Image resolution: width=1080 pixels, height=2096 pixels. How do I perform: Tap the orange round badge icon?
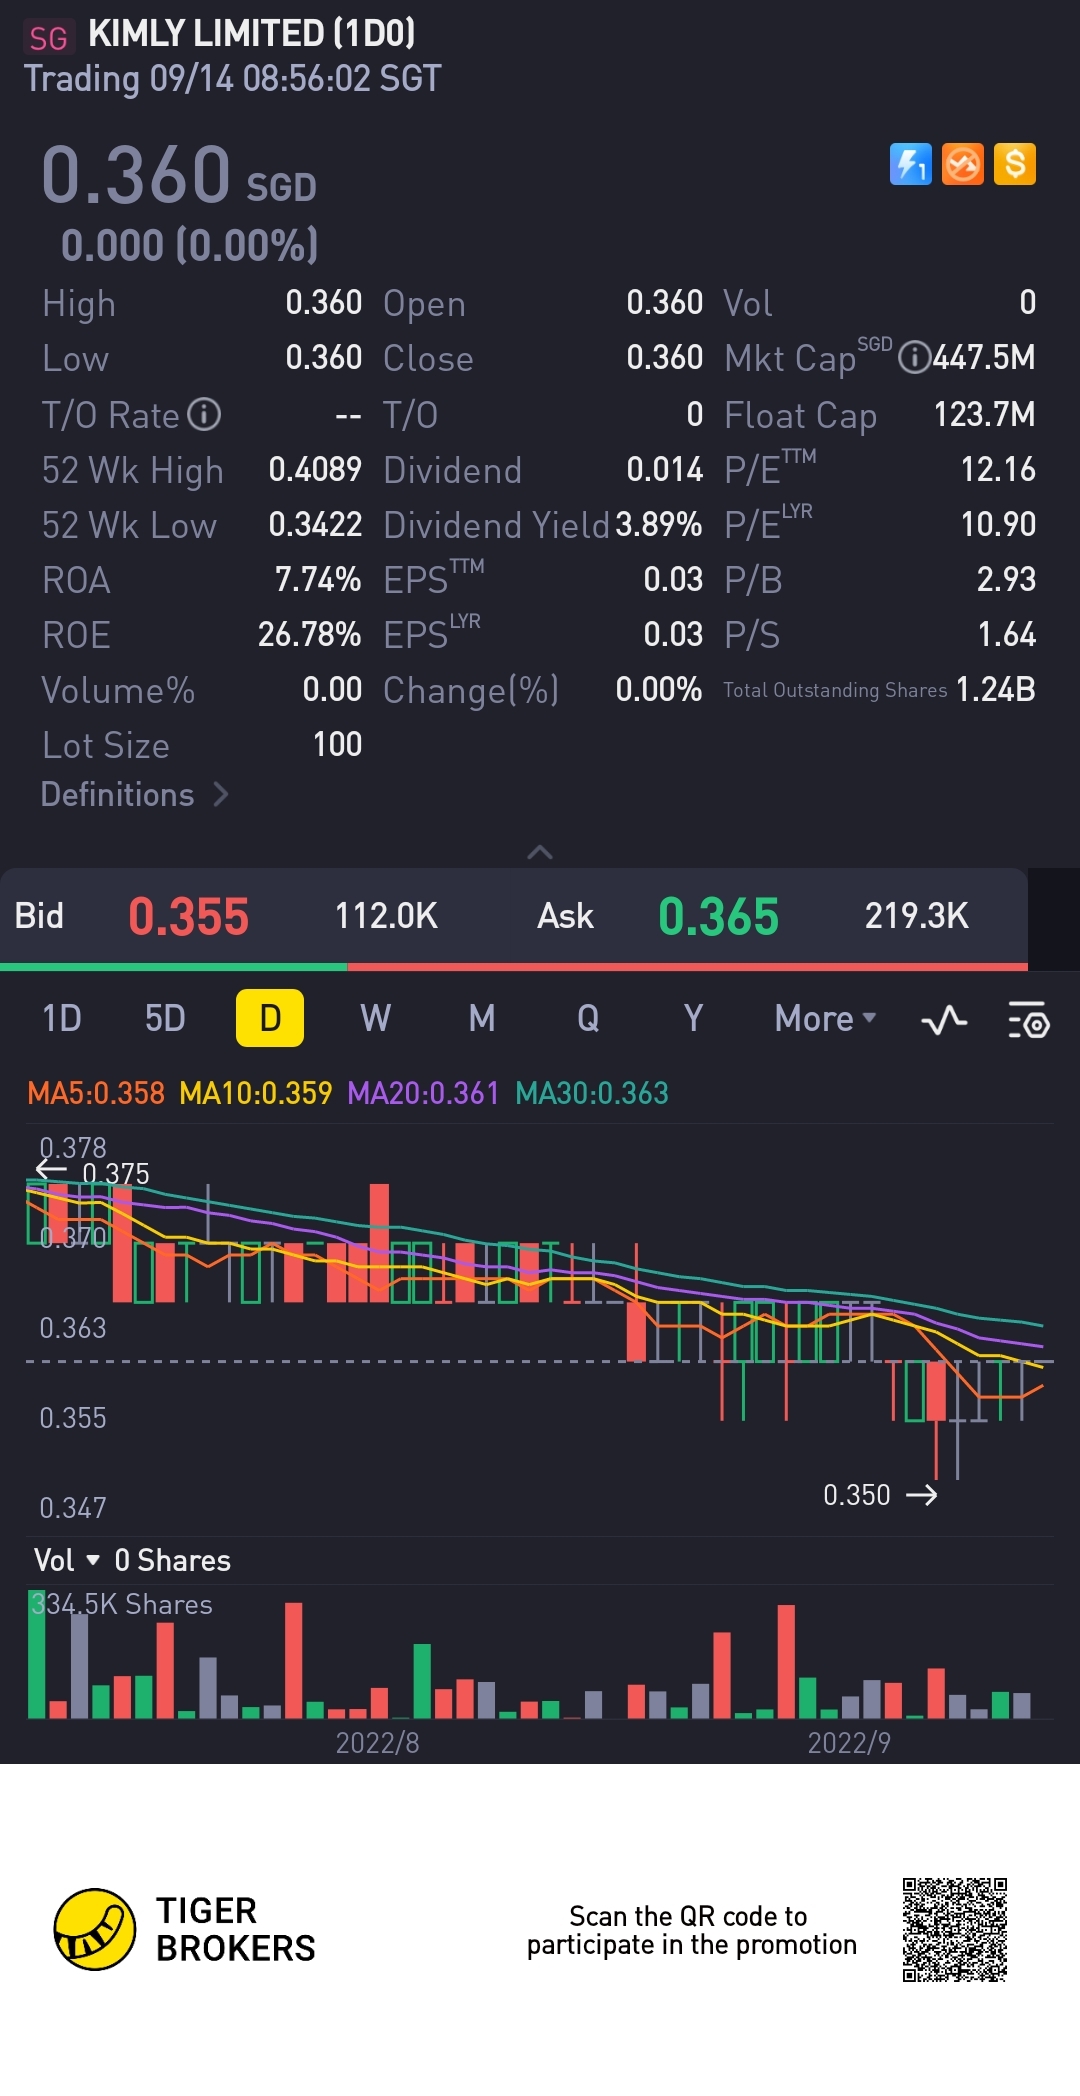click(x=963, y=164)
